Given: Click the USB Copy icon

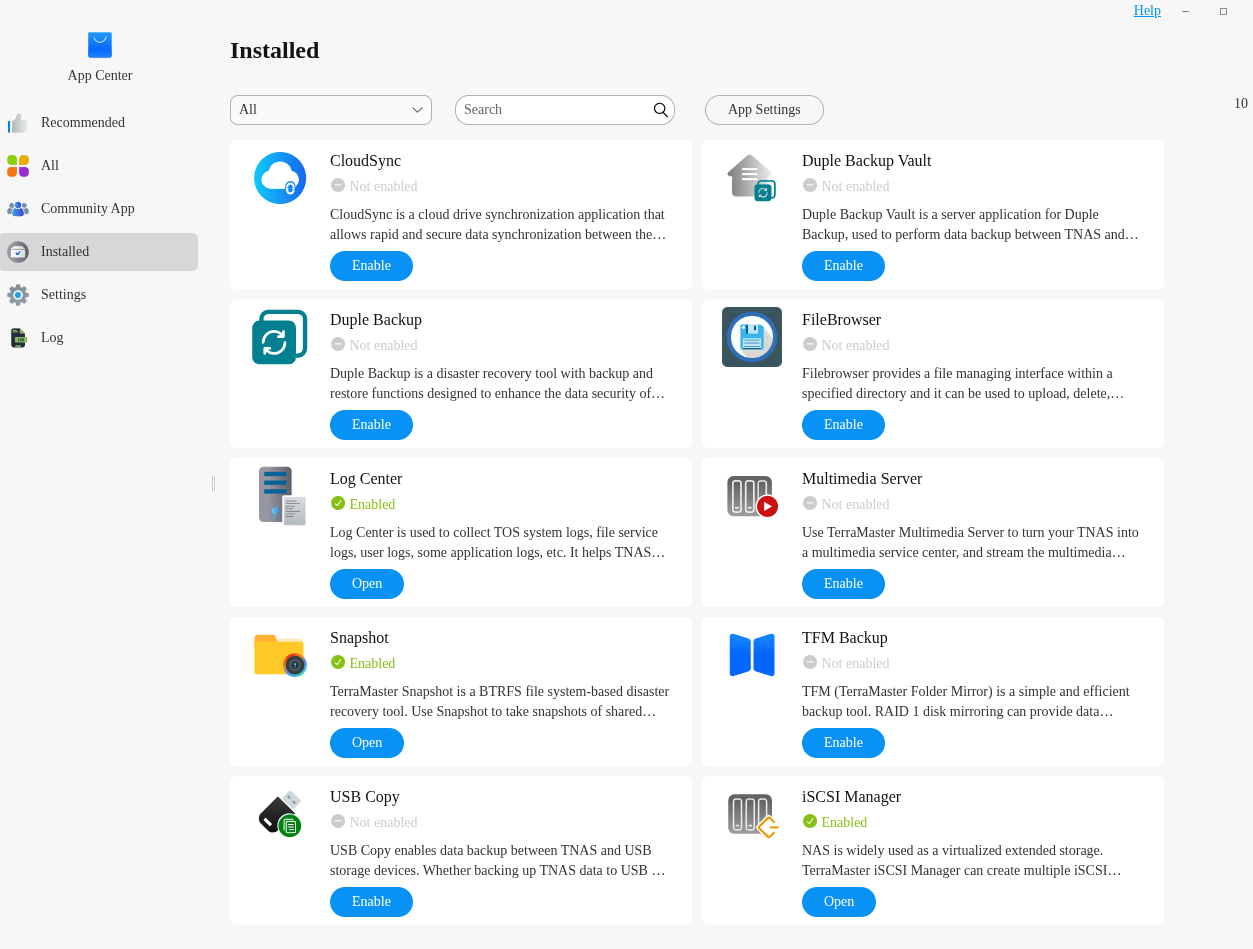Looking at the screenshot, I should click(280, 814).
